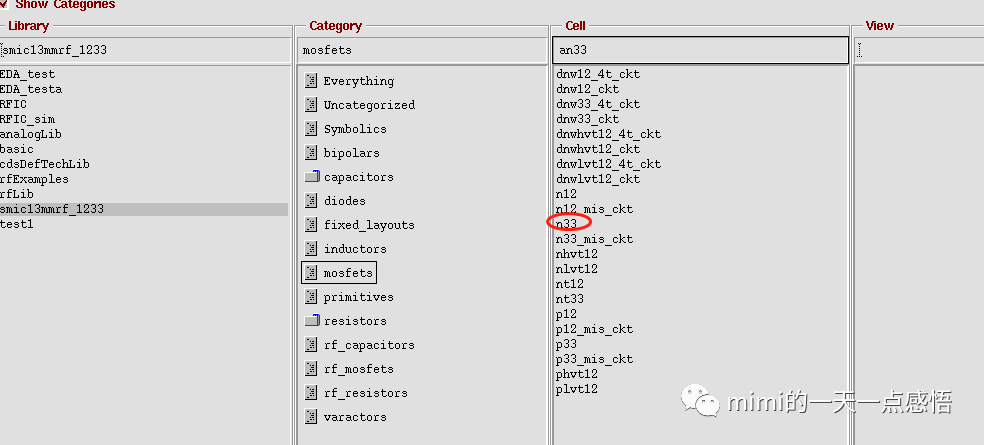The width and height of the screenshot is (984, 445).
Task: Select the Uncategorized category label
Action: coord(369,105)
